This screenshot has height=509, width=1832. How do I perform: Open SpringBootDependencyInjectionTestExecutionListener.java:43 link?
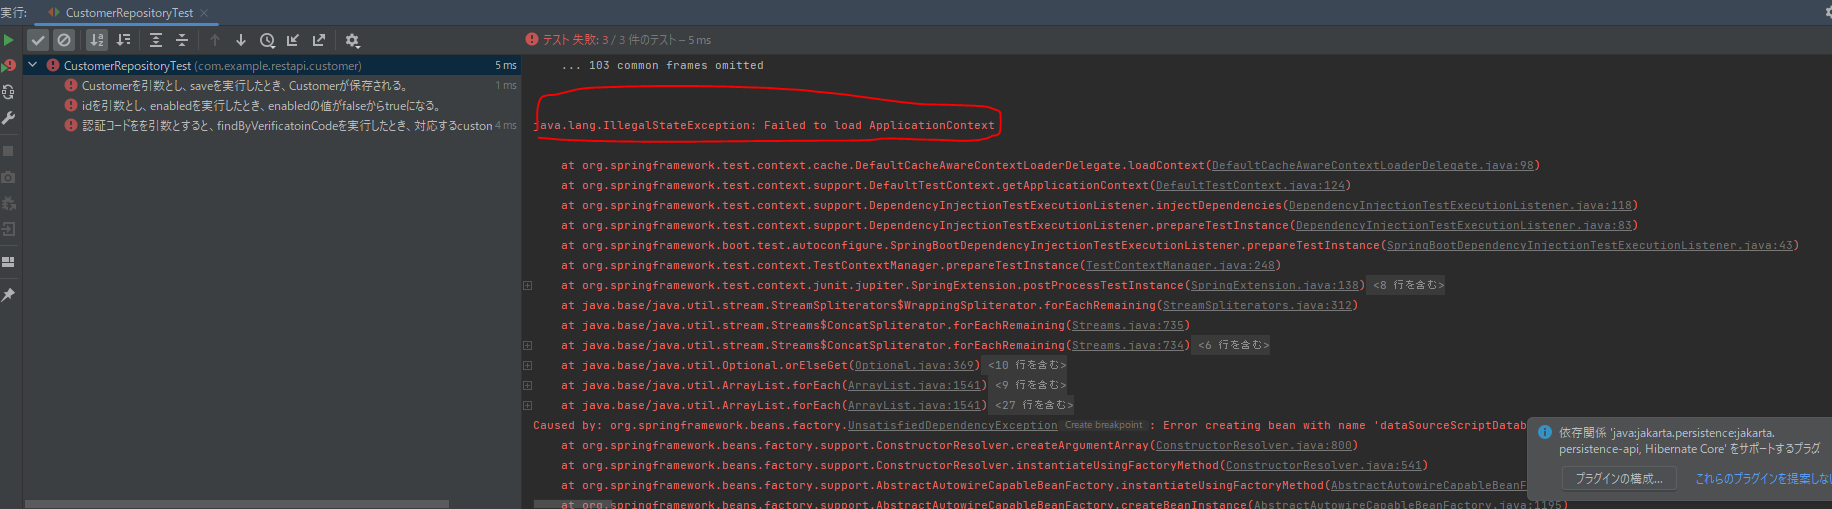point(1589,245)
